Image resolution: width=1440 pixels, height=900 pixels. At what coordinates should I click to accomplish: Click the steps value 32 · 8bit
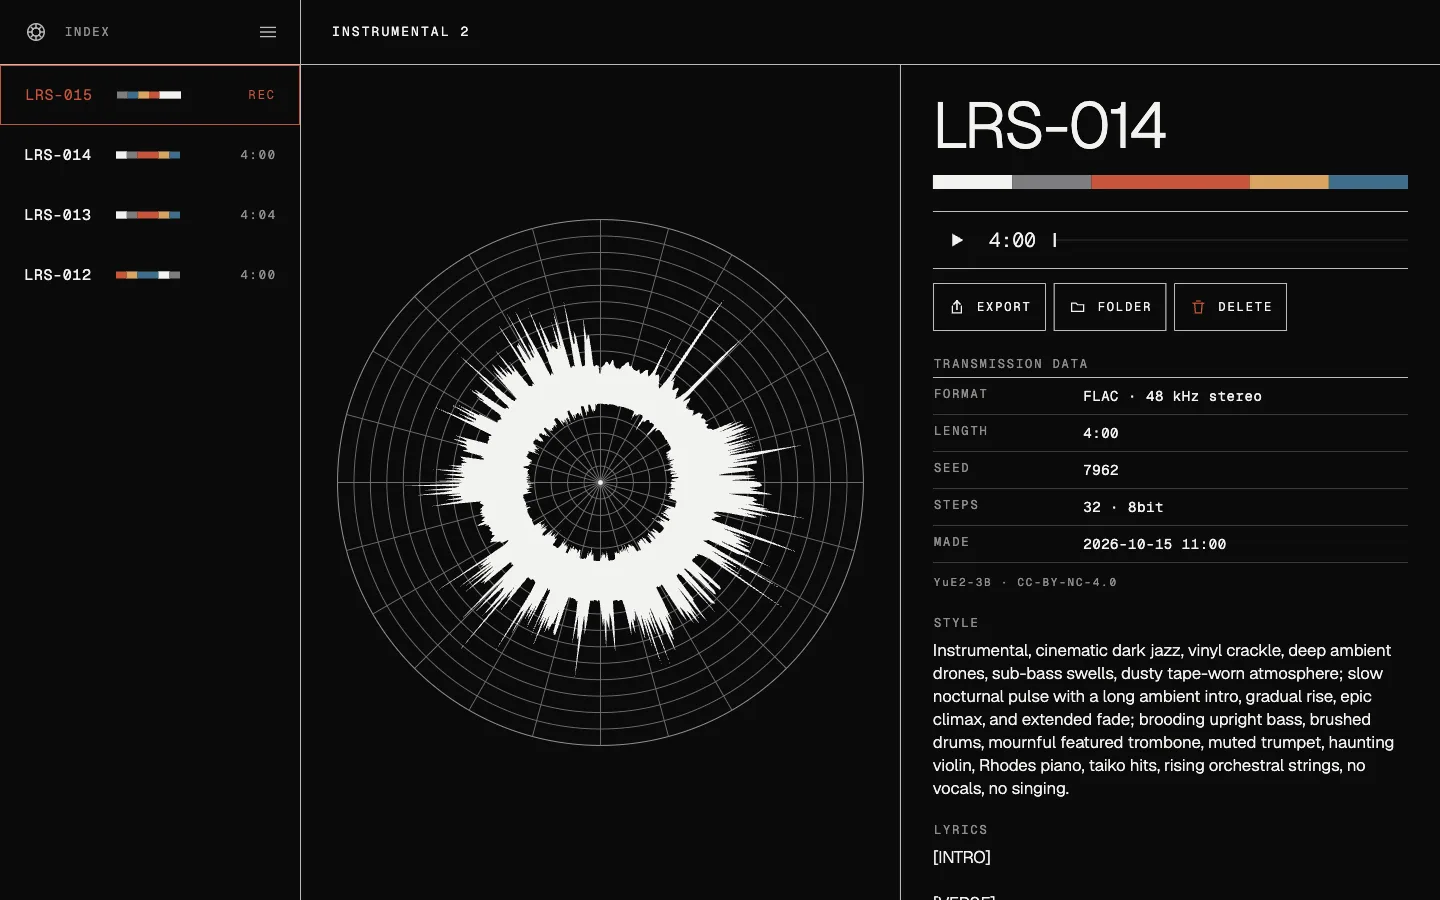(1123, 507)
